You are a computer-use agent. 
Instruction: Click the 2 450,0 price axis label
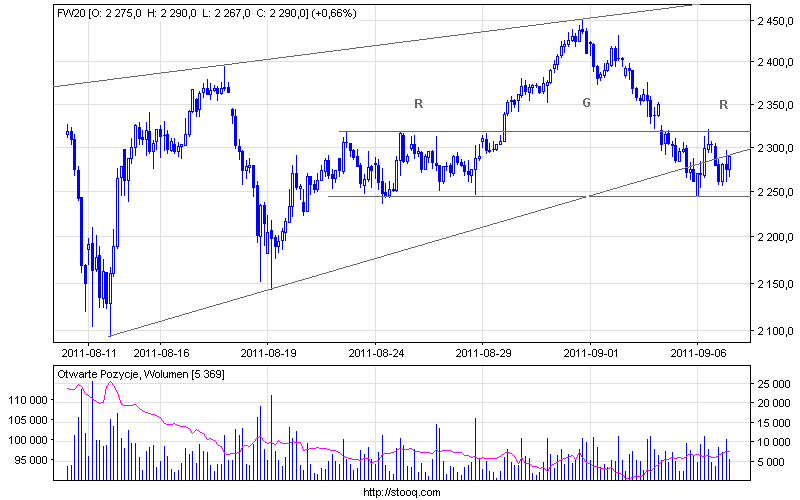point(775,21)
